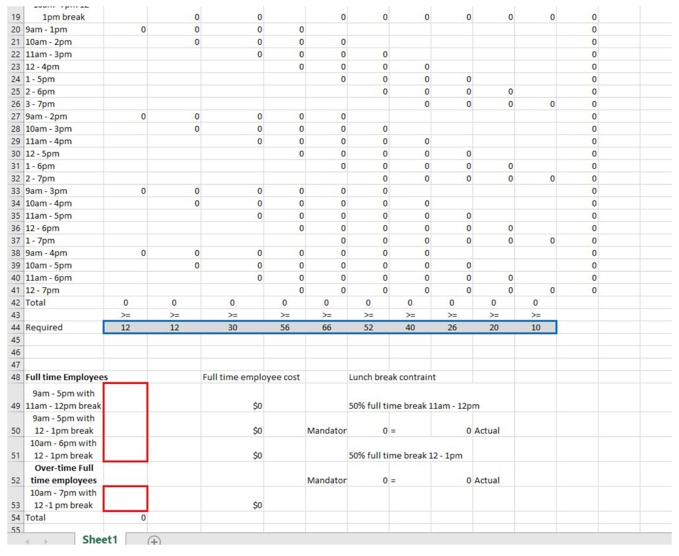Image resolution: width=679 pixels, height=556 pixels.
Task: Select the '9am - 4pm' row label
Action: pyautogui.click(x=46, y=253)
